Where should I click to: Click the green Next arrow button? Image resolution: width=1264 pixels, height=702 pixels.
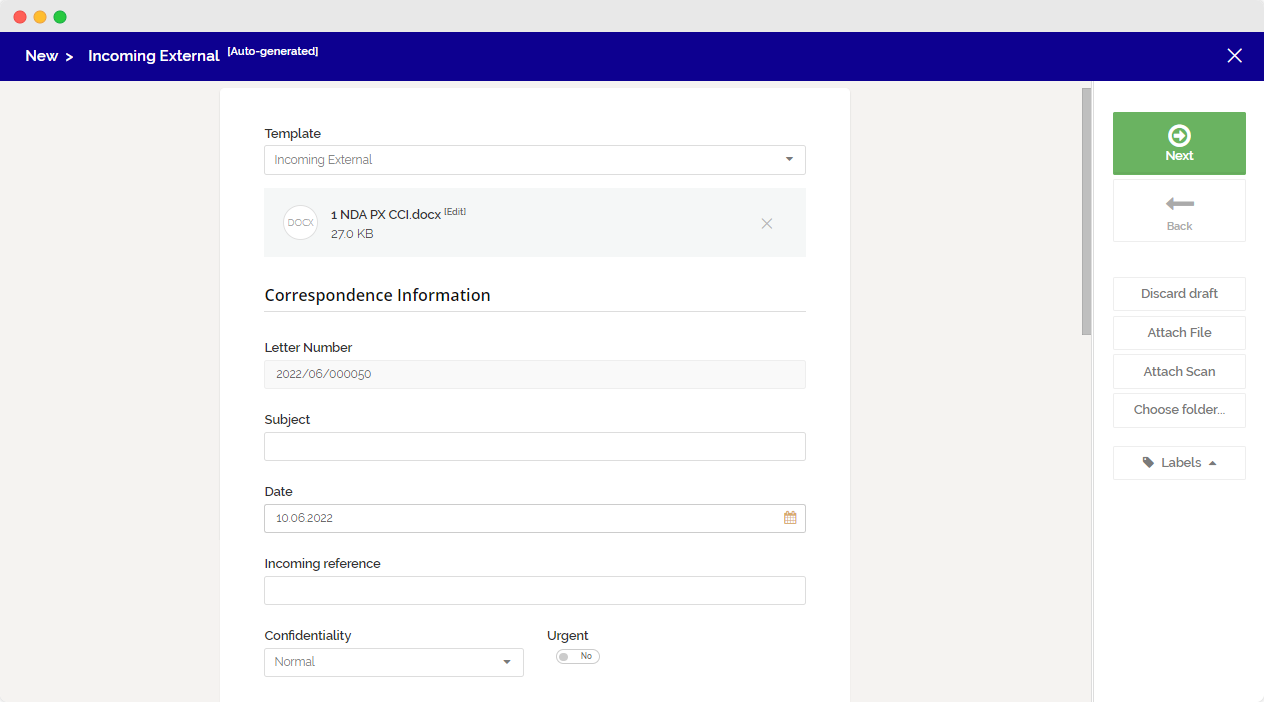[1179, 143]
